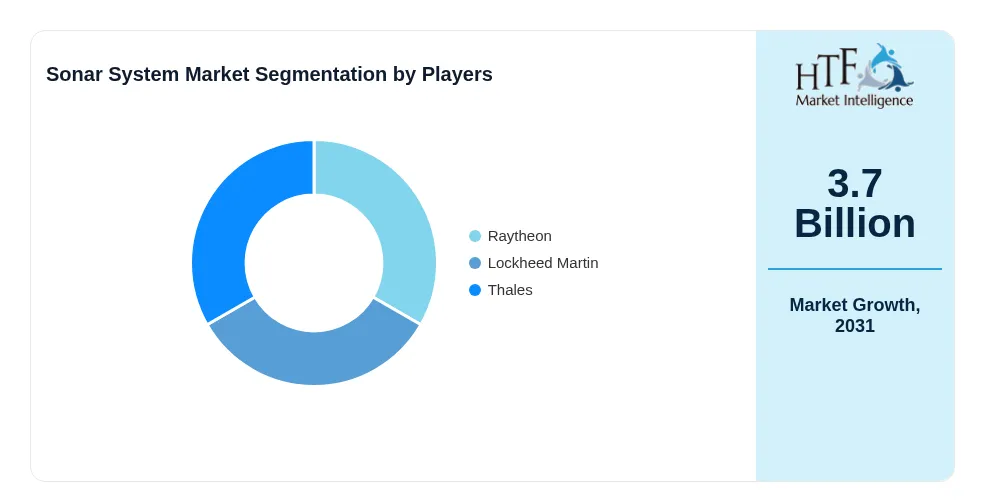Click the Market Growth, 2031 caption
Viewport: 983px width, 500px height.
(855, 315)
